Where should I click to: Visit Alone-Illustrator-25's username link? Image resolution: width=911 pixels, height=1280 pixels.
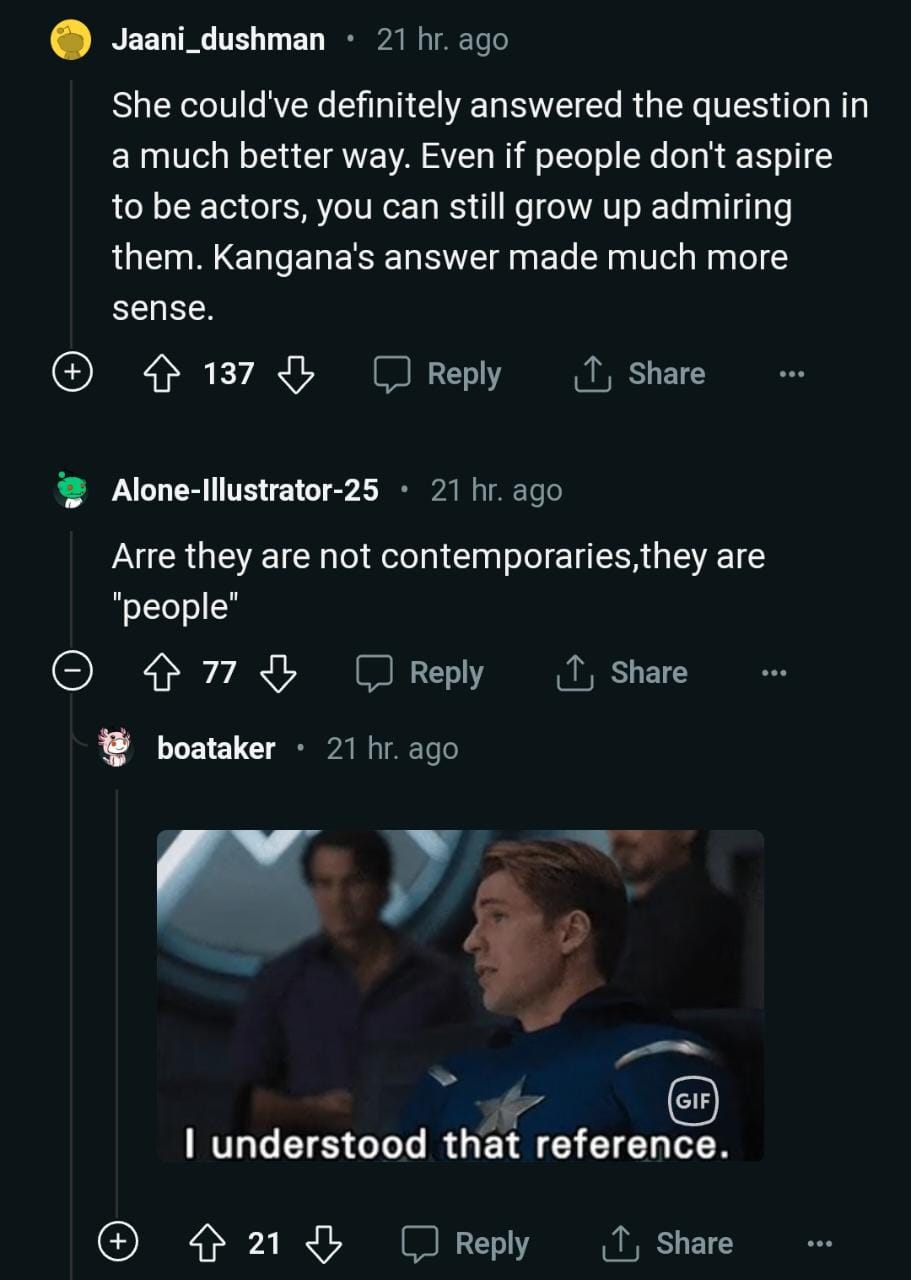[245, 490]
